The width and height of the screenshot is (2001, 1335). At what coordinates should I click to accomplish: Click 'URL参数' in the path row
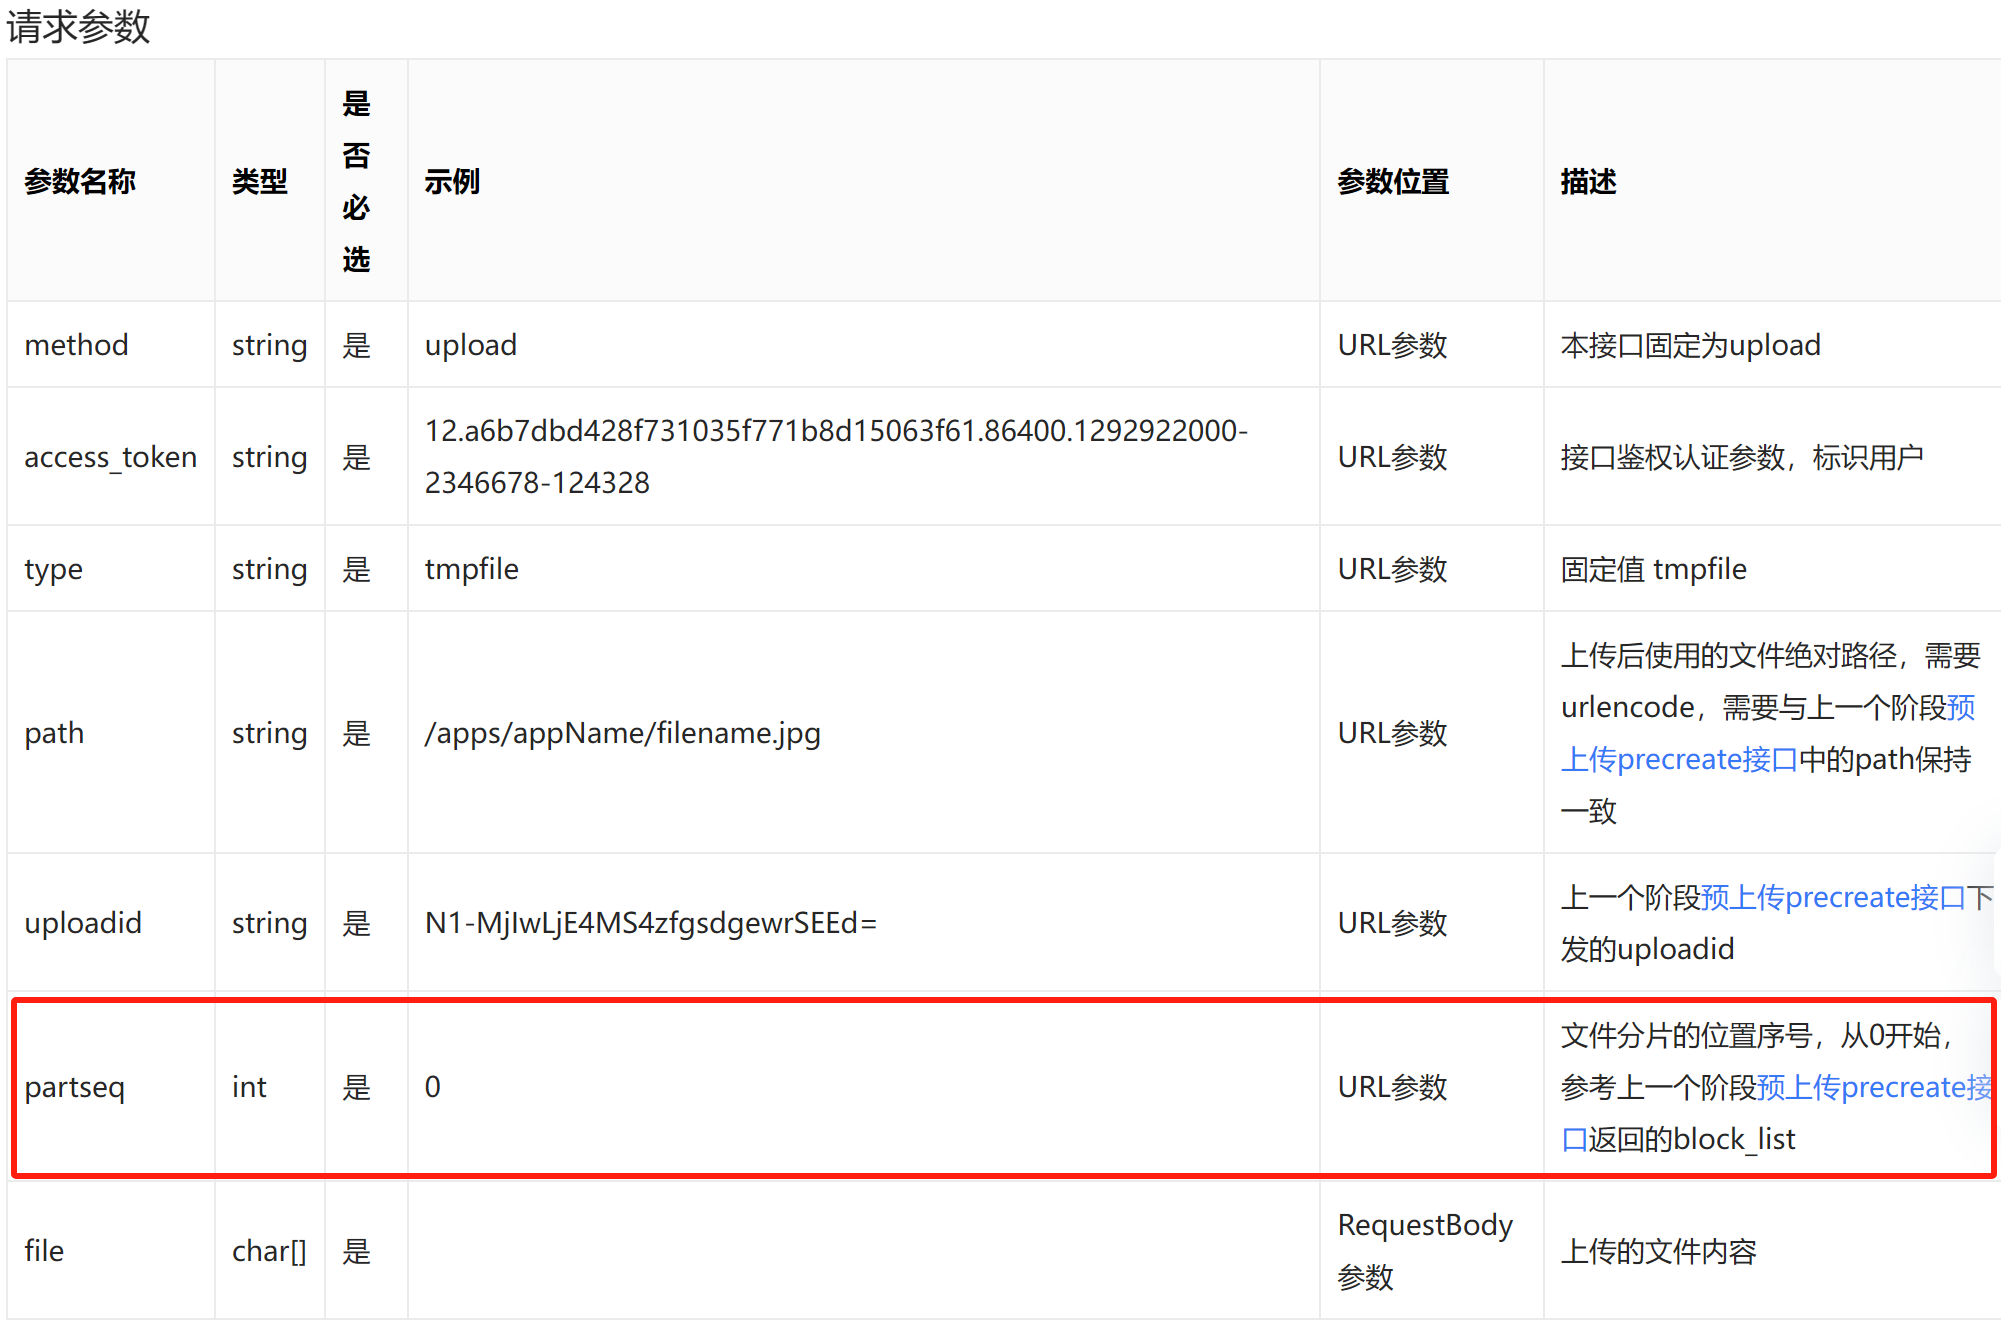[x=1392, y=733]
